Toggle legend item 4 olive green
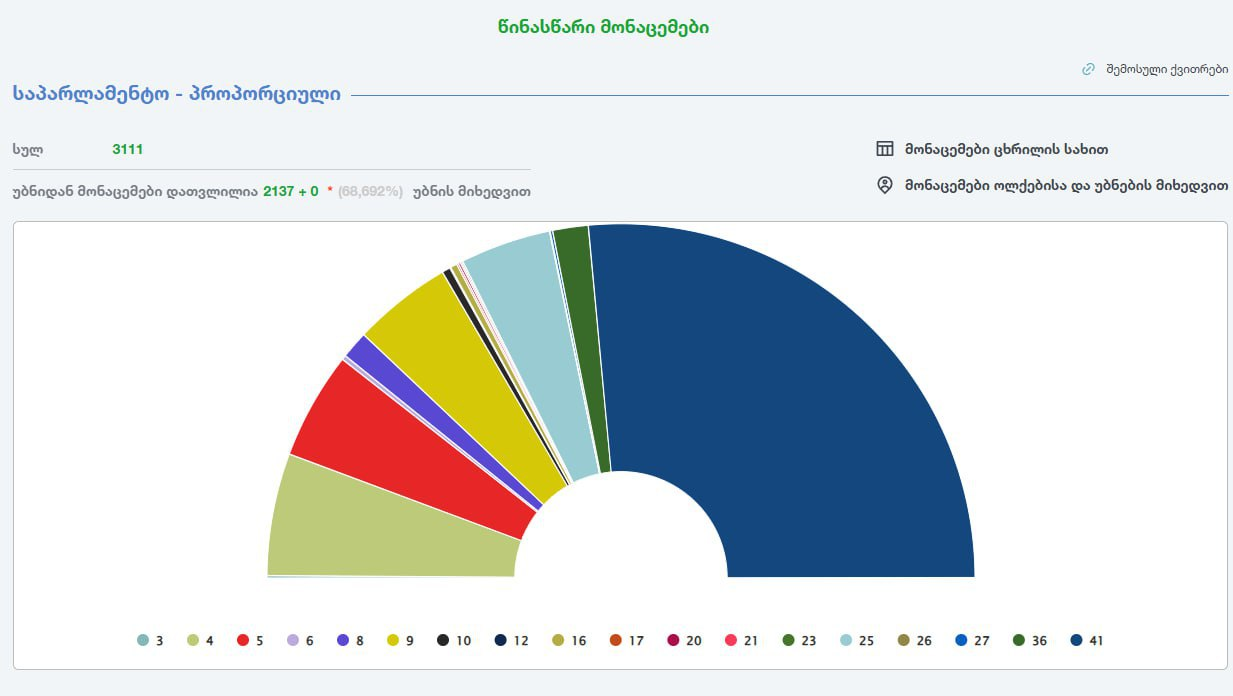This screenshot has height=696, width=1233. (200, 640)
